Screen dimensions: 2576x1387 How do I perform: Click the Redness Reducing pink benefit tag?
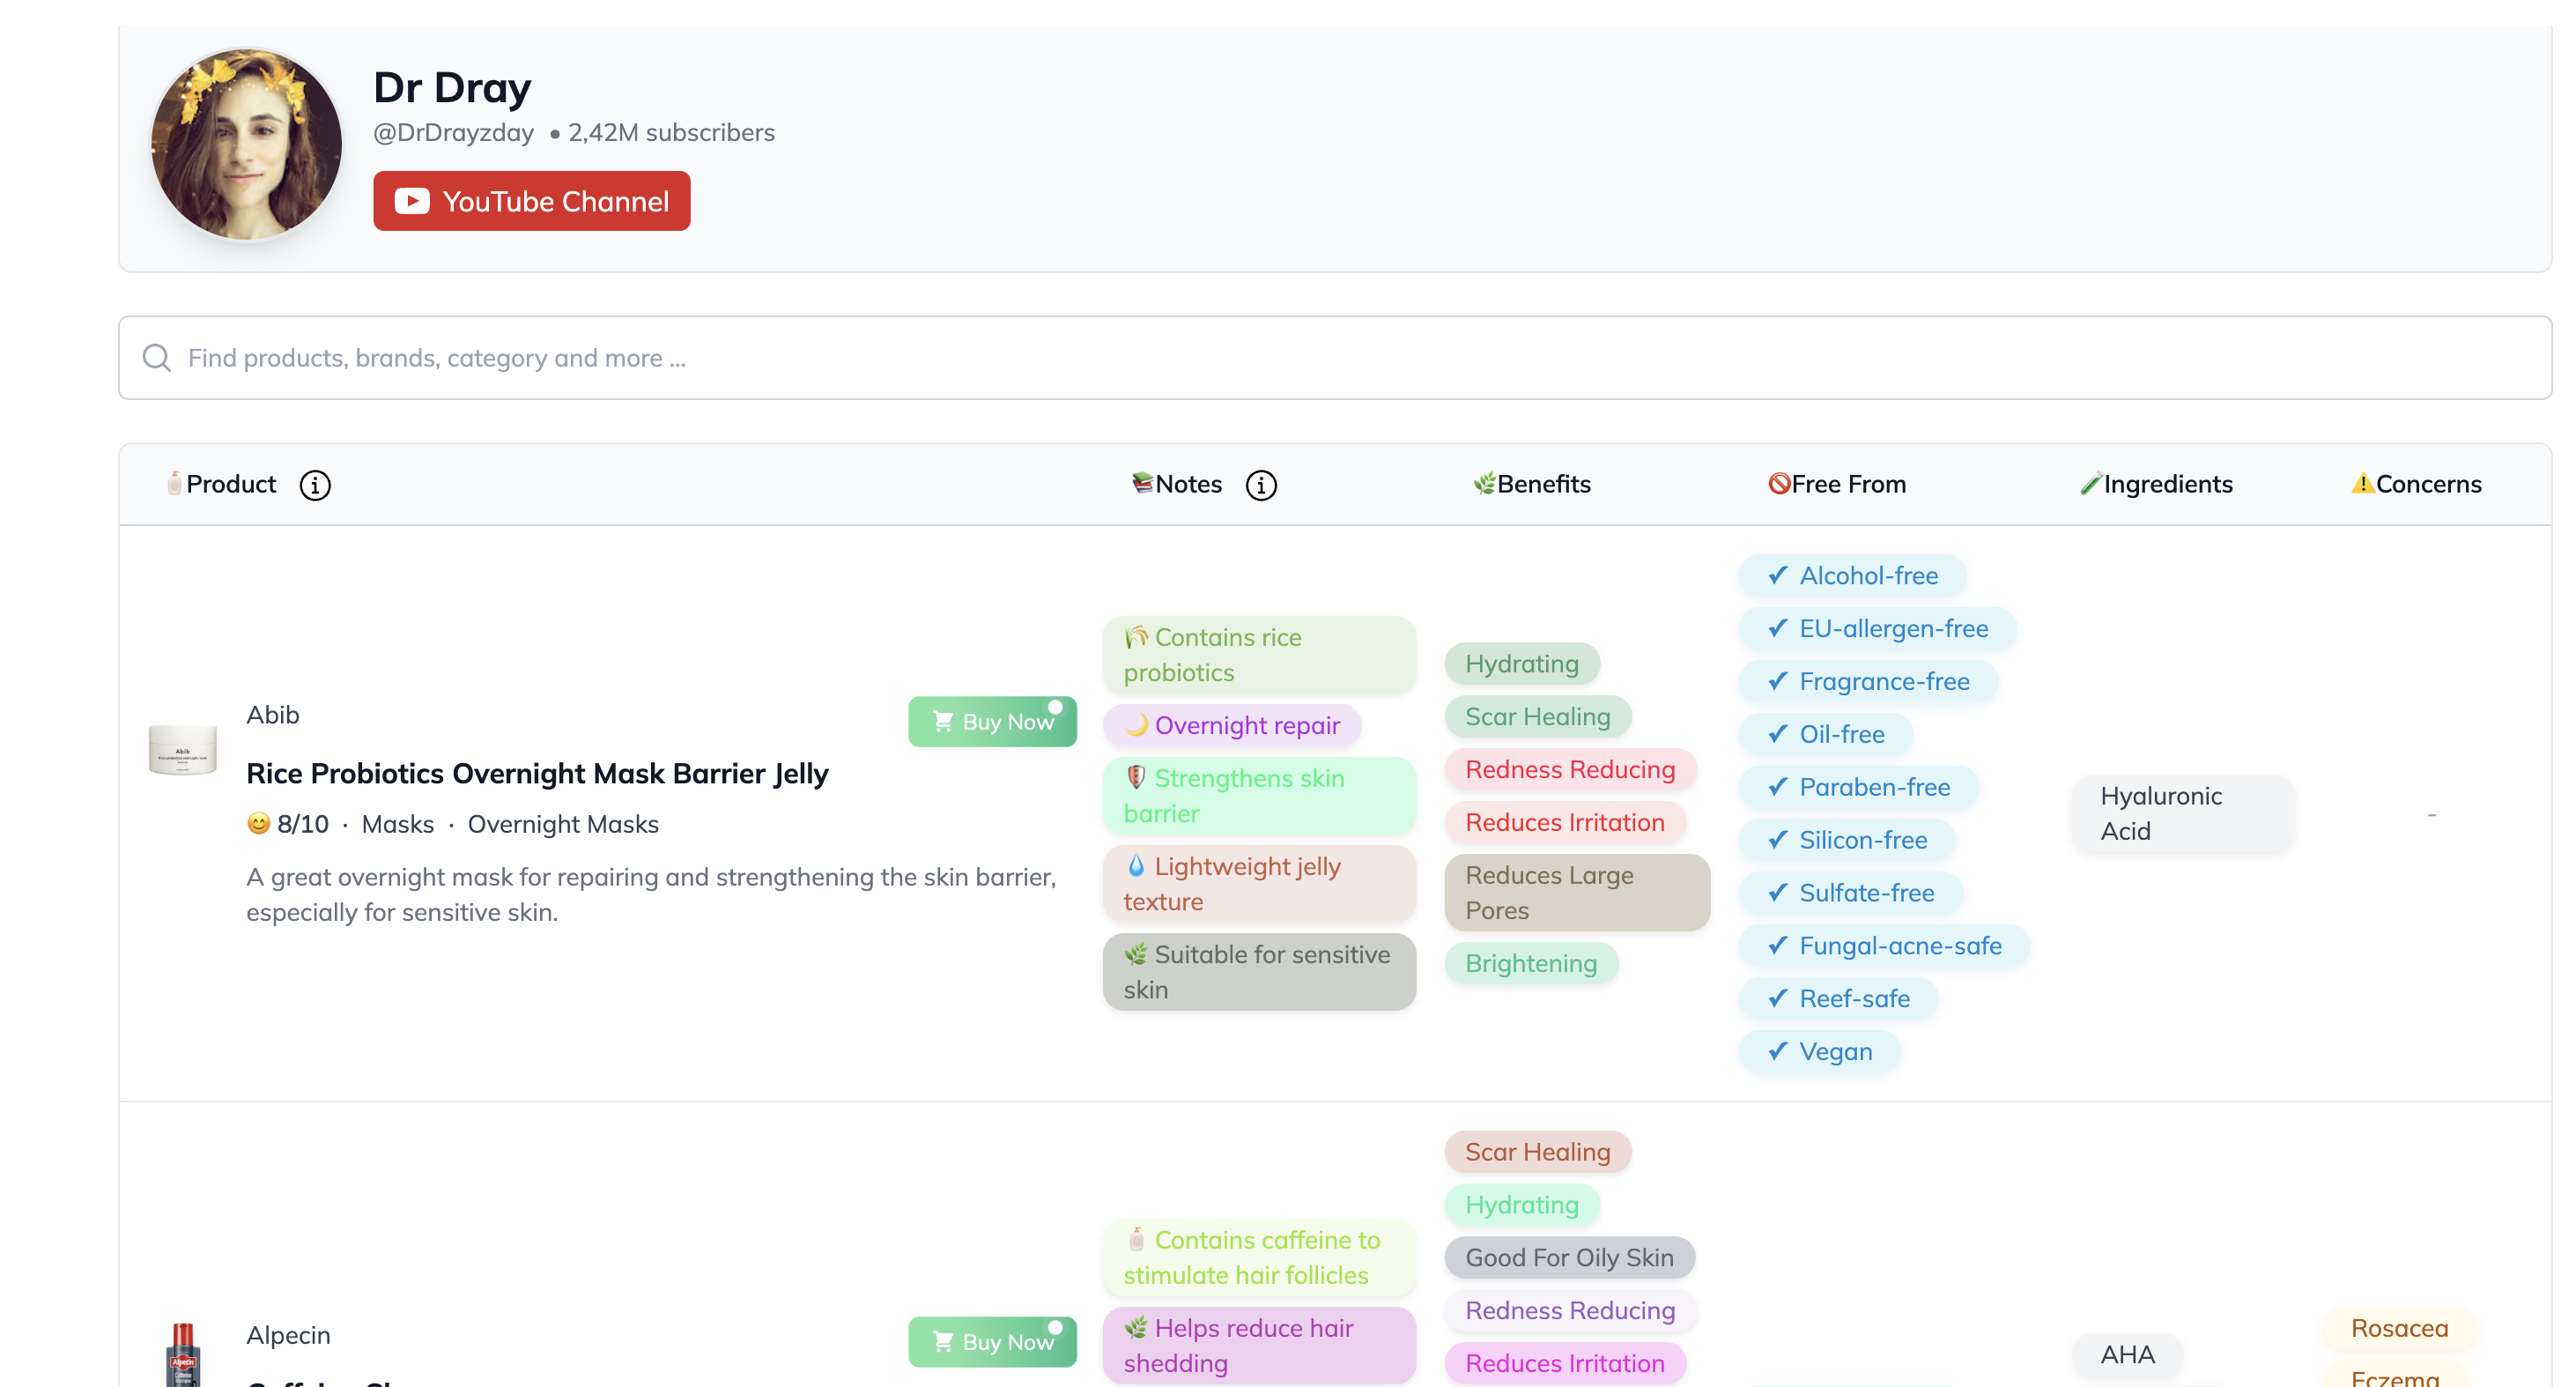pyautogui.click(x=1569, y=769)
